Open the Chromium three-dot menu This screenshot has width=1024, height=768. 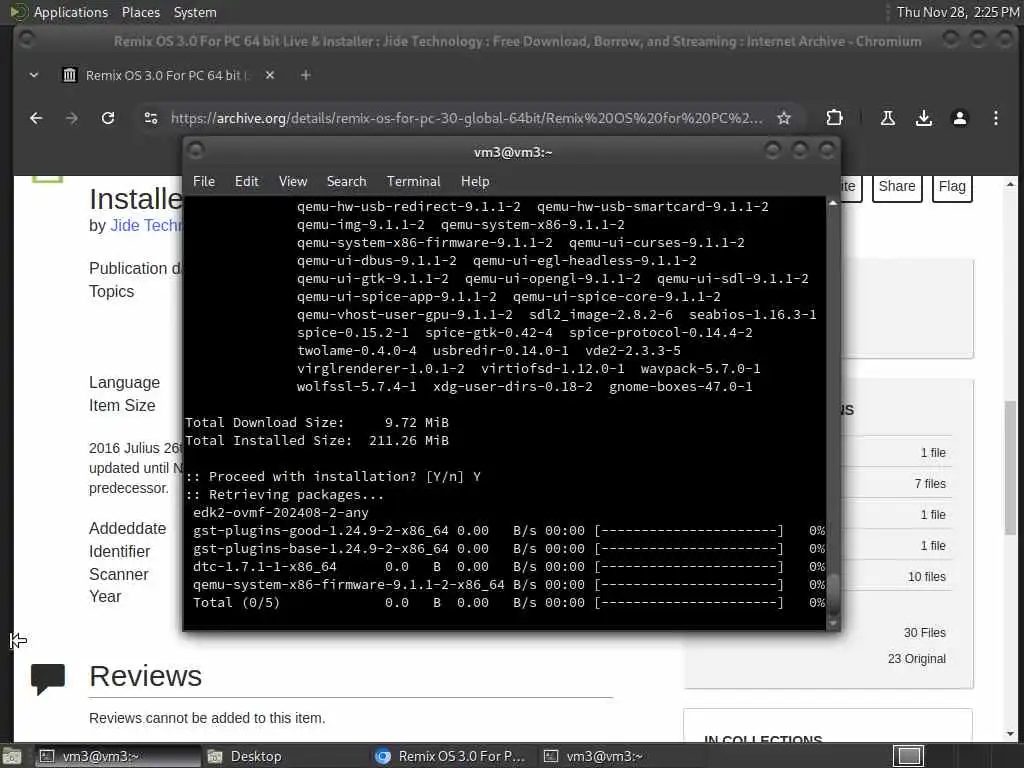995,118
